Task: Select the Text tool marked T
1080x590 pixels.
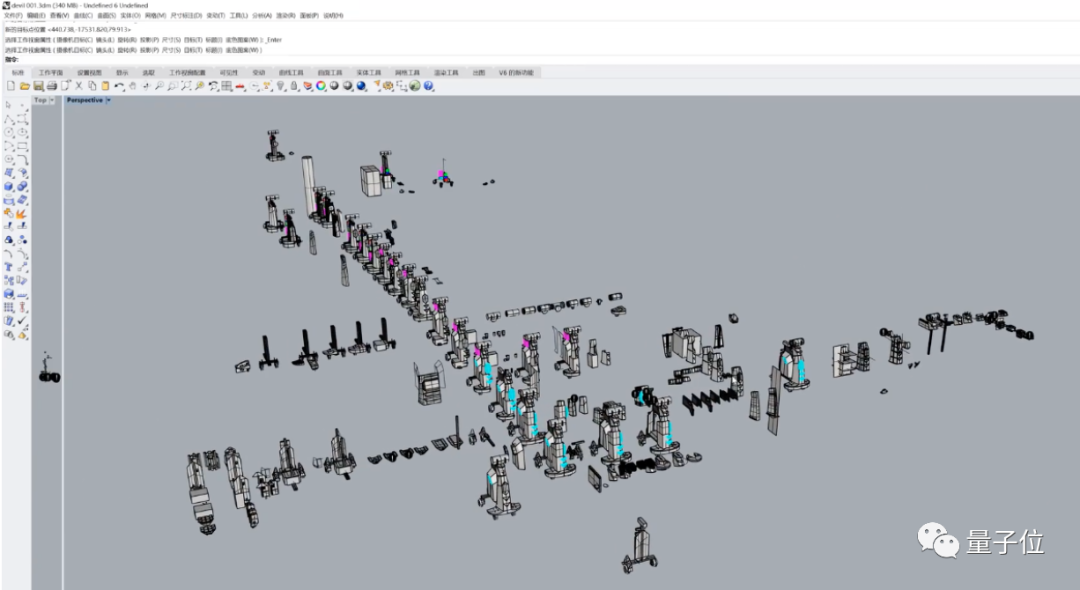Action: (x=8, y=267)
